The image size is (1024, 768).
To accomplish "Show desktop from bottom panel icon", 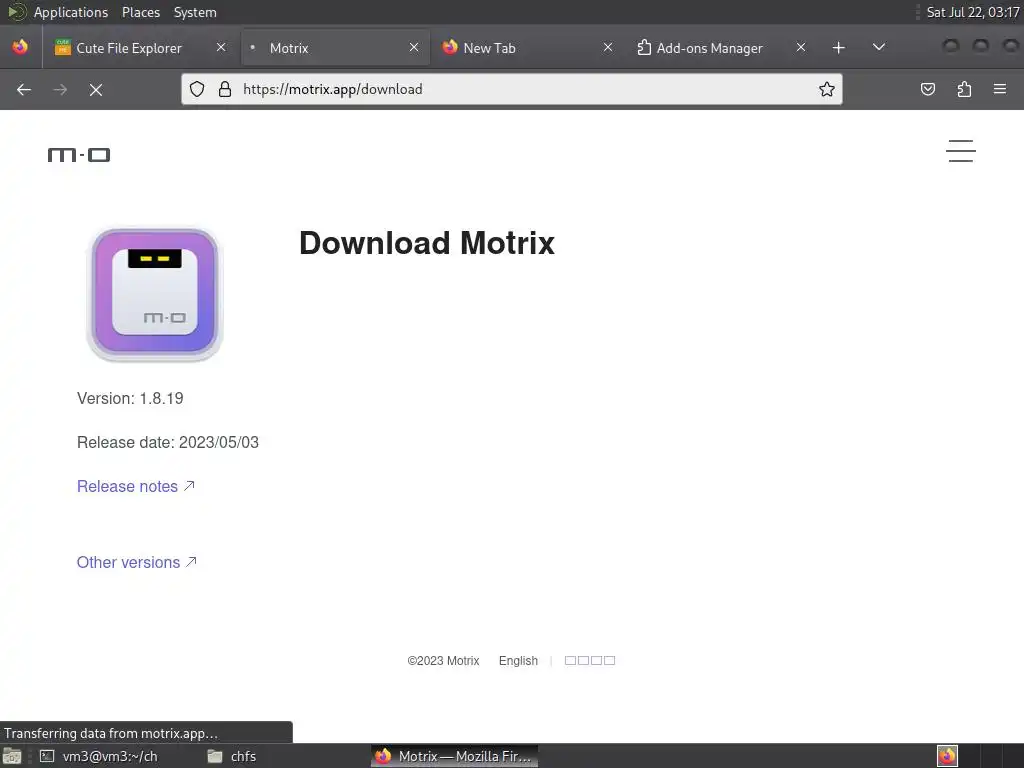I will (x=12, y=756).
